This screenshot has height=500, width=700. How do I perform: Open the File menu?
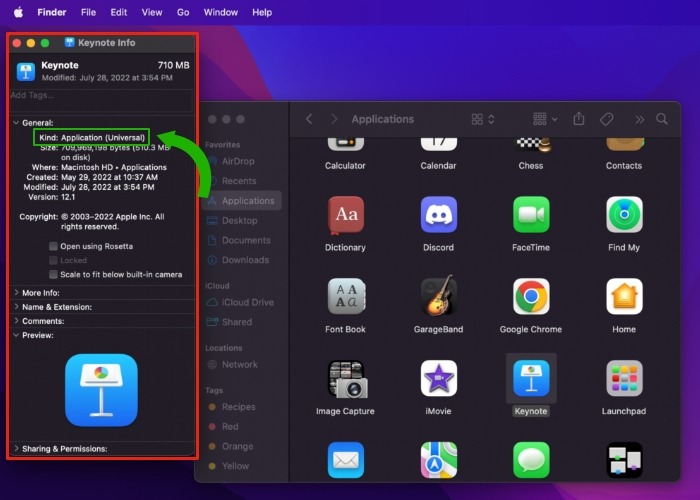click(88, 12)
